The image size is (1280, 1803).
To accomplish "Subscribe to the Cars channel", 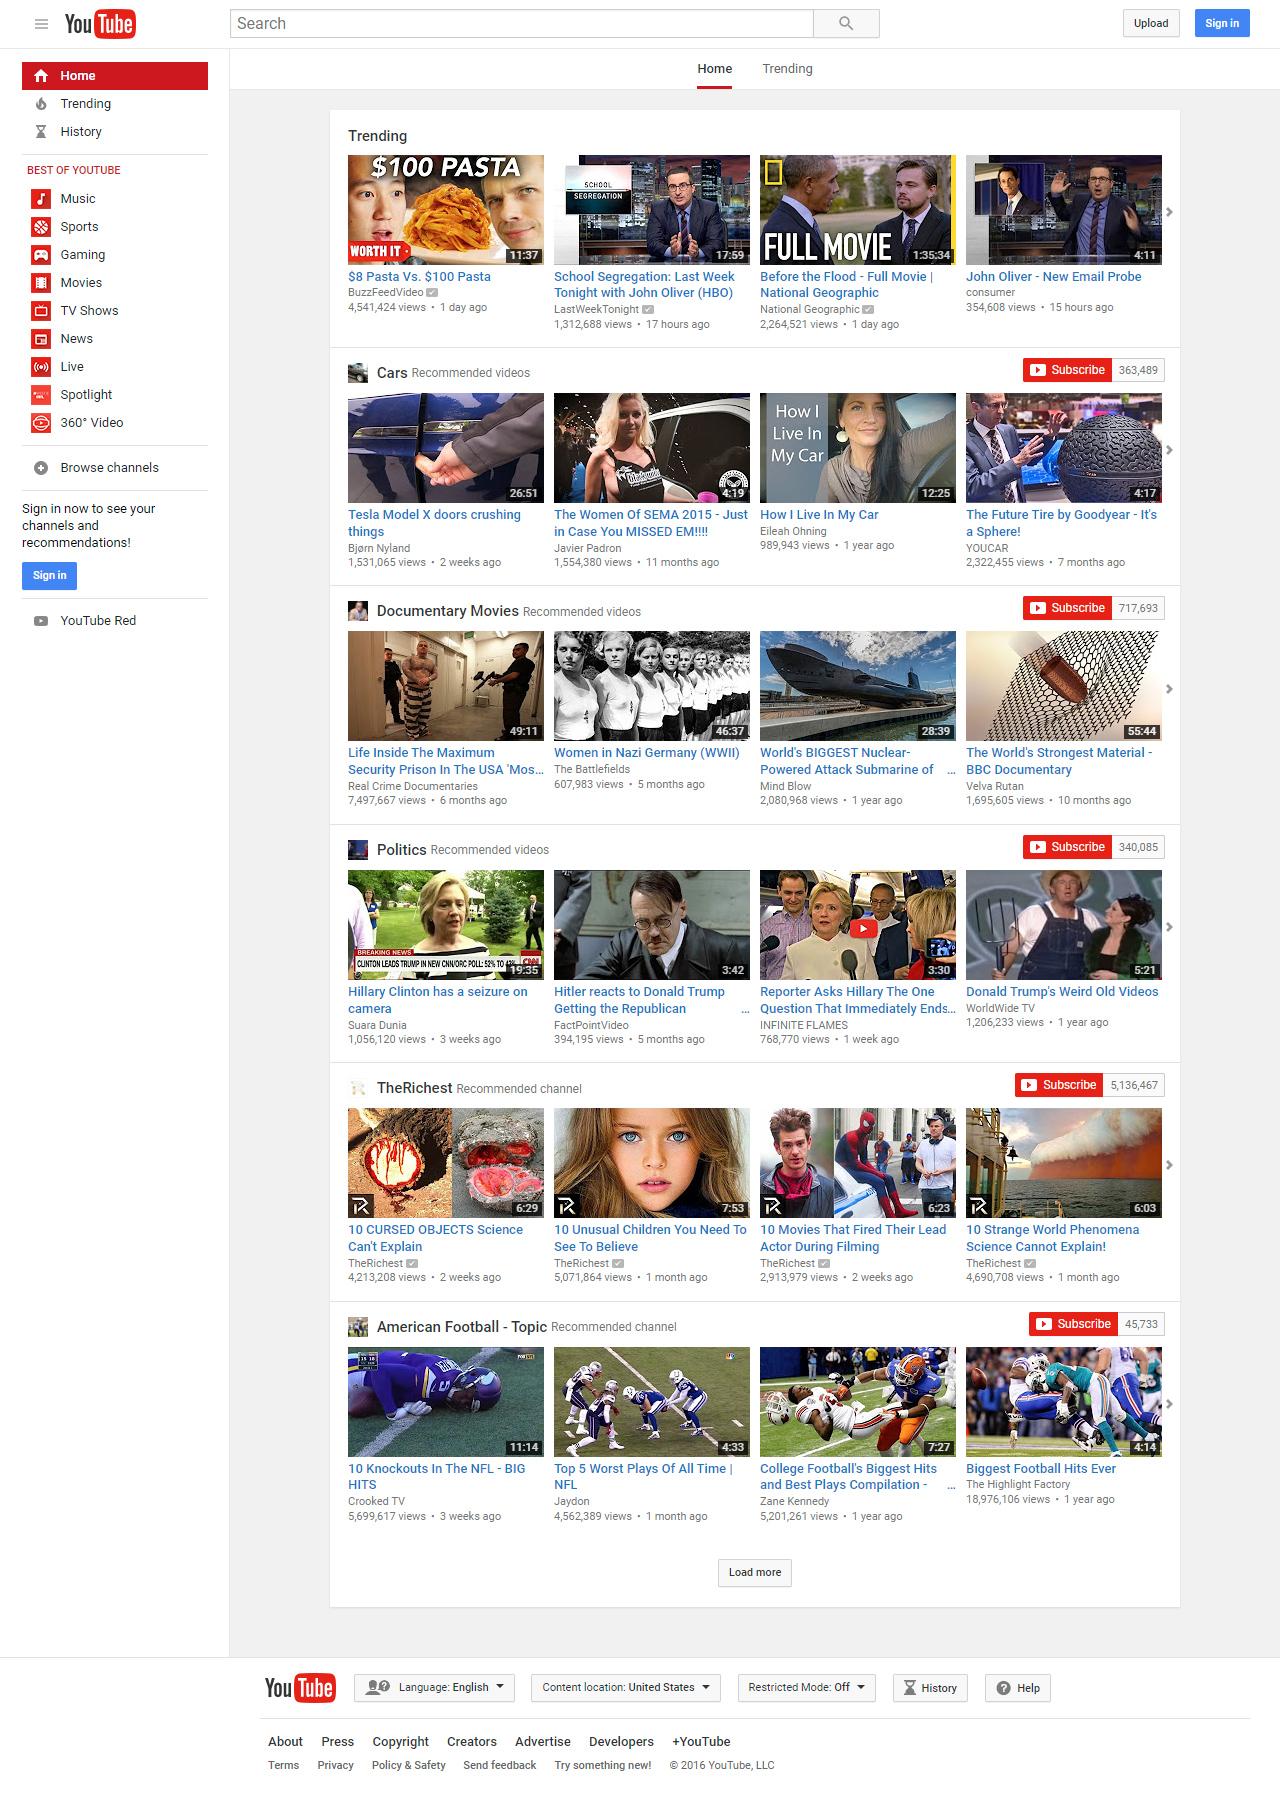I will (x=1067, y=370).
